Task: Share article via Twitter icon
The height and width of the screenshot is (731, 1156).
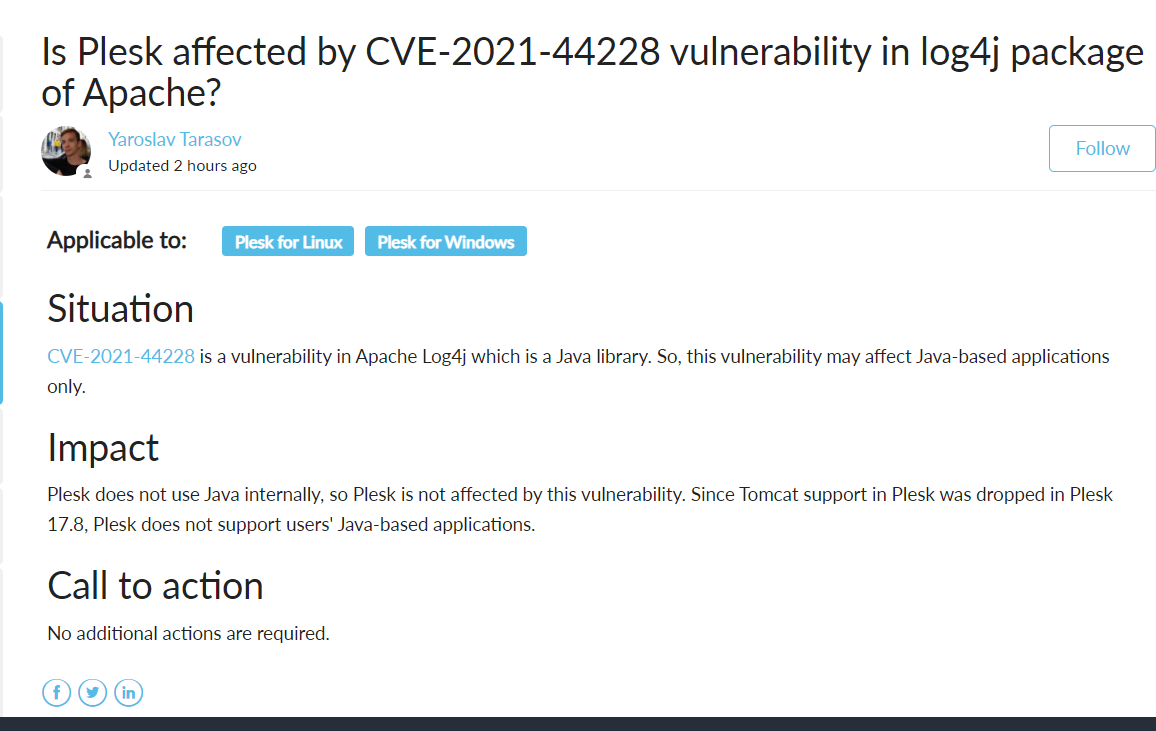Action: (x=92, y=693)
